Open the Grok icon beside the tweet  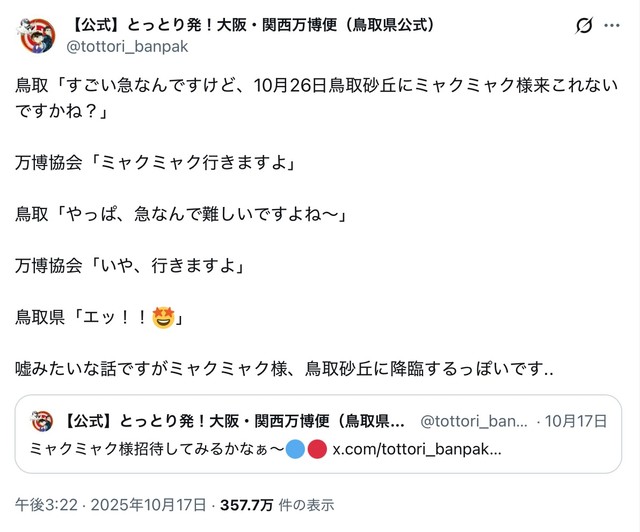[584, 27]
